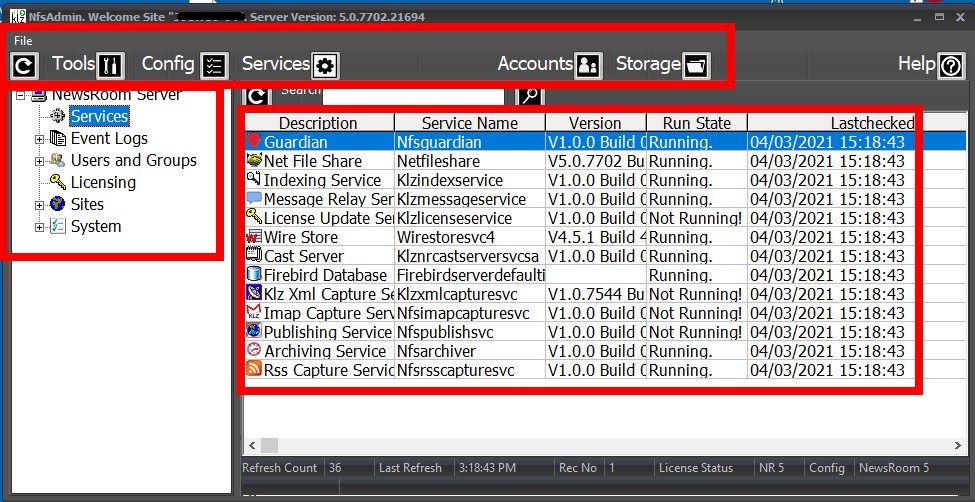
Task: Click the magnifier search icon
Action: [x=530, y=96]
